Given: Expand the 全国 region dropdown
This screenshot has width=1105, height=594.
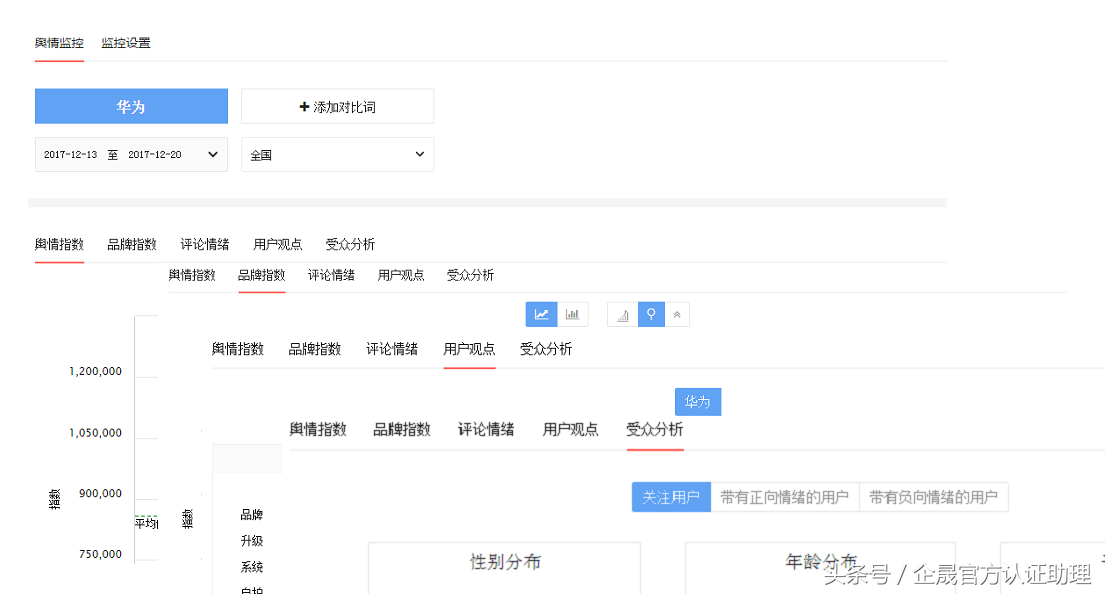Looking at the screenshot, I should [x=337, y=155].
